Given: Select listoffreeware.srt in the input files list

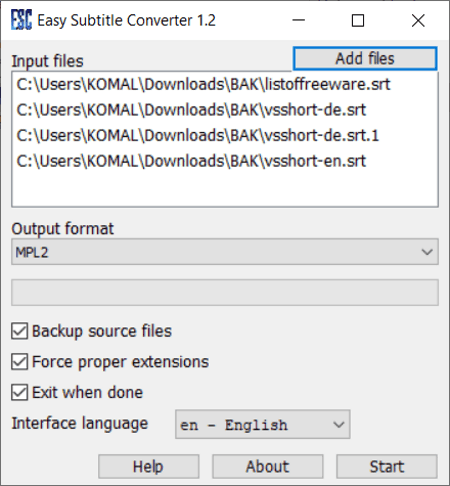Looking at the screenshot, I should pyautogui.click(x=203, y=84).
